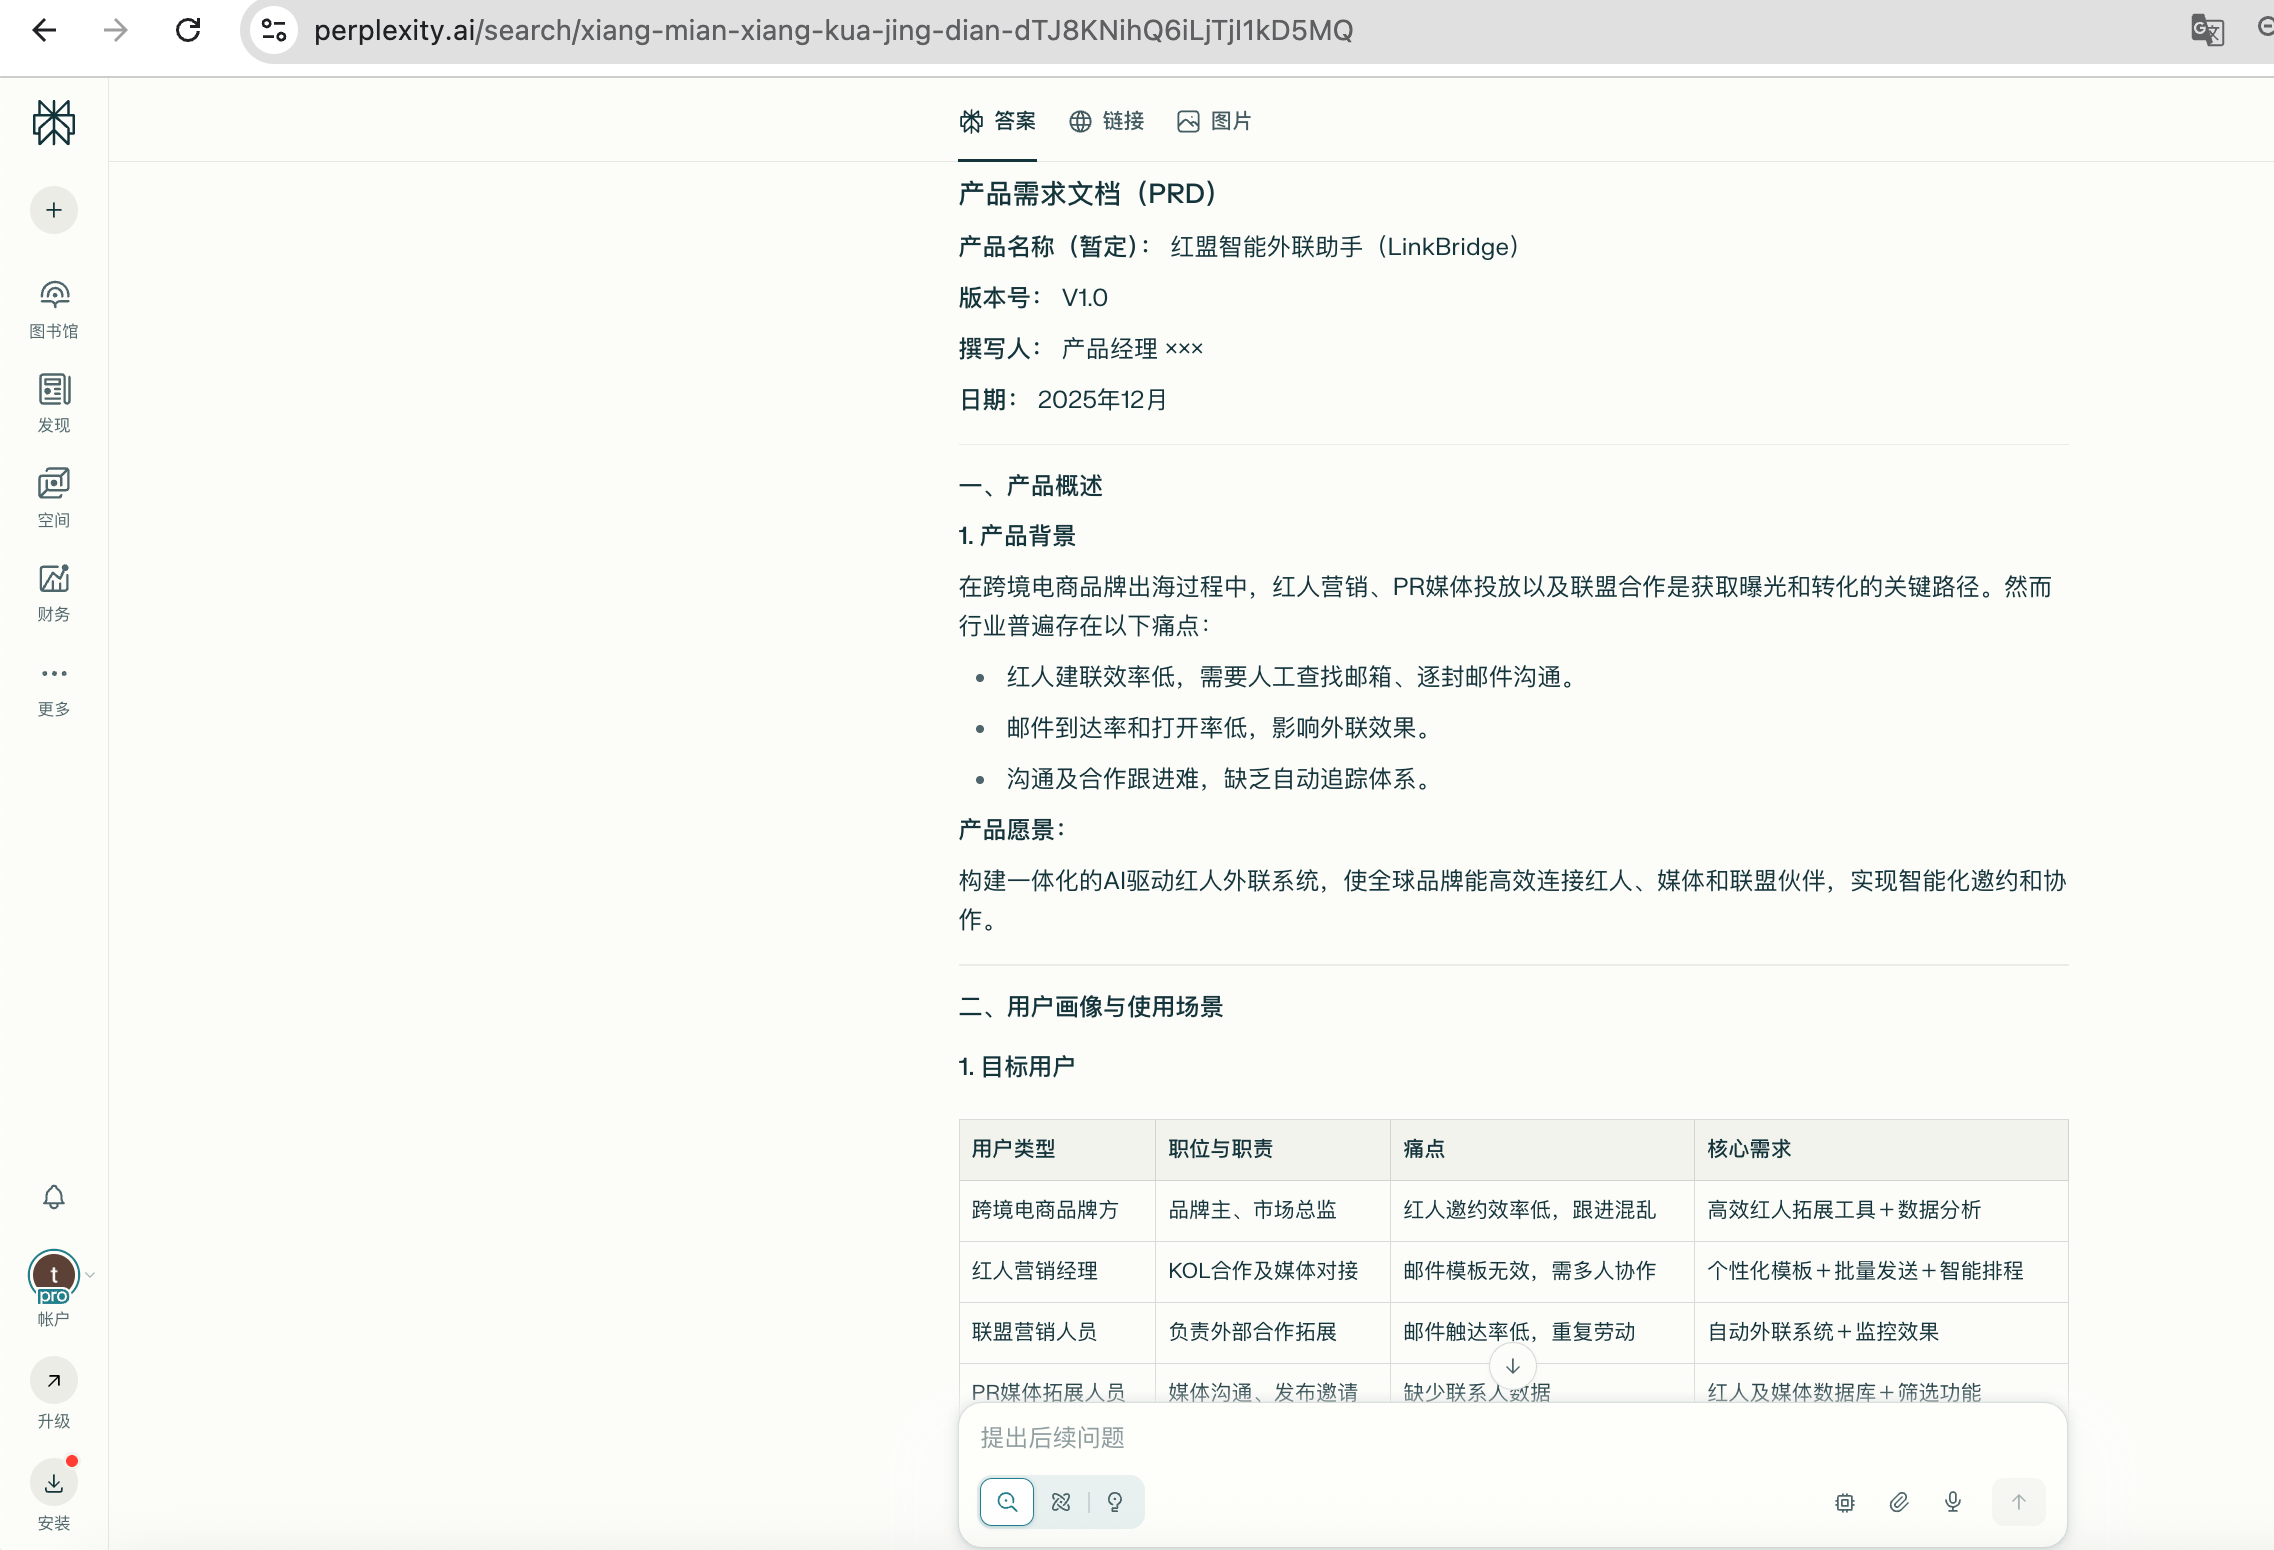This screenshot has height=1550, width=2274.
Task: Show 更多 options in sidebar
Action: (54, 690)
